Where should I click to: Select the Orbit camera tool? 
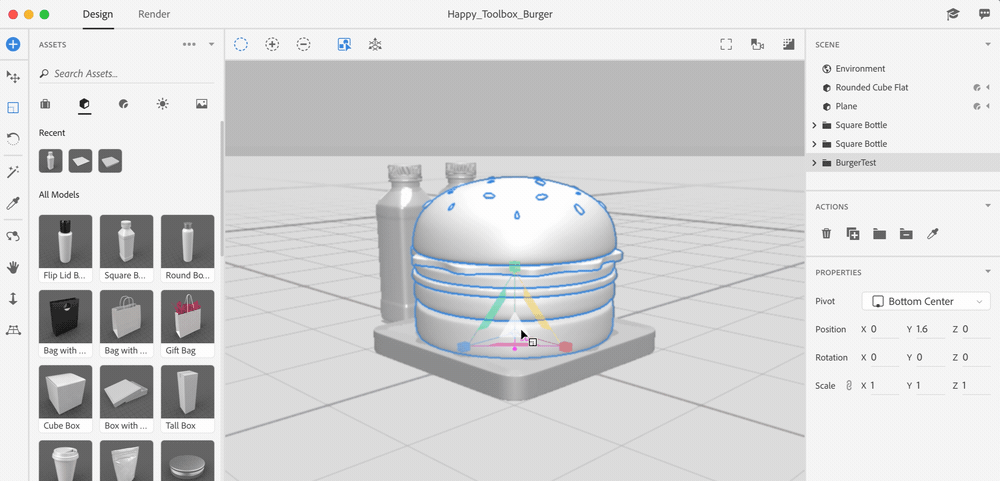coord(13,237)
